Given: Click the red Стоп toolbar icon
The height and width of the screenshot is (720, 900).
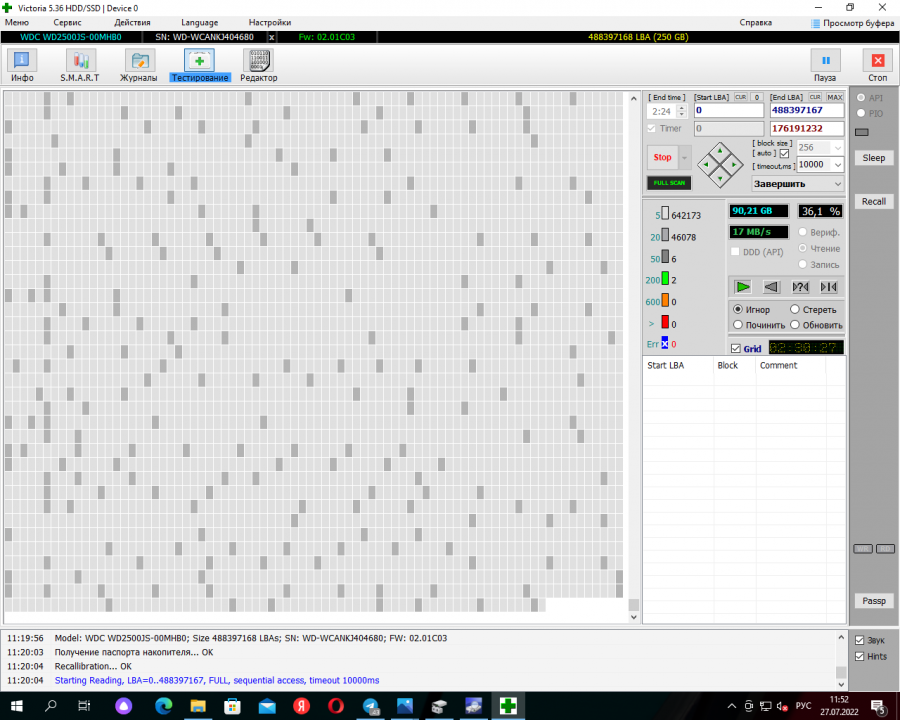Looking at the screenshot, I should [877, 65].
